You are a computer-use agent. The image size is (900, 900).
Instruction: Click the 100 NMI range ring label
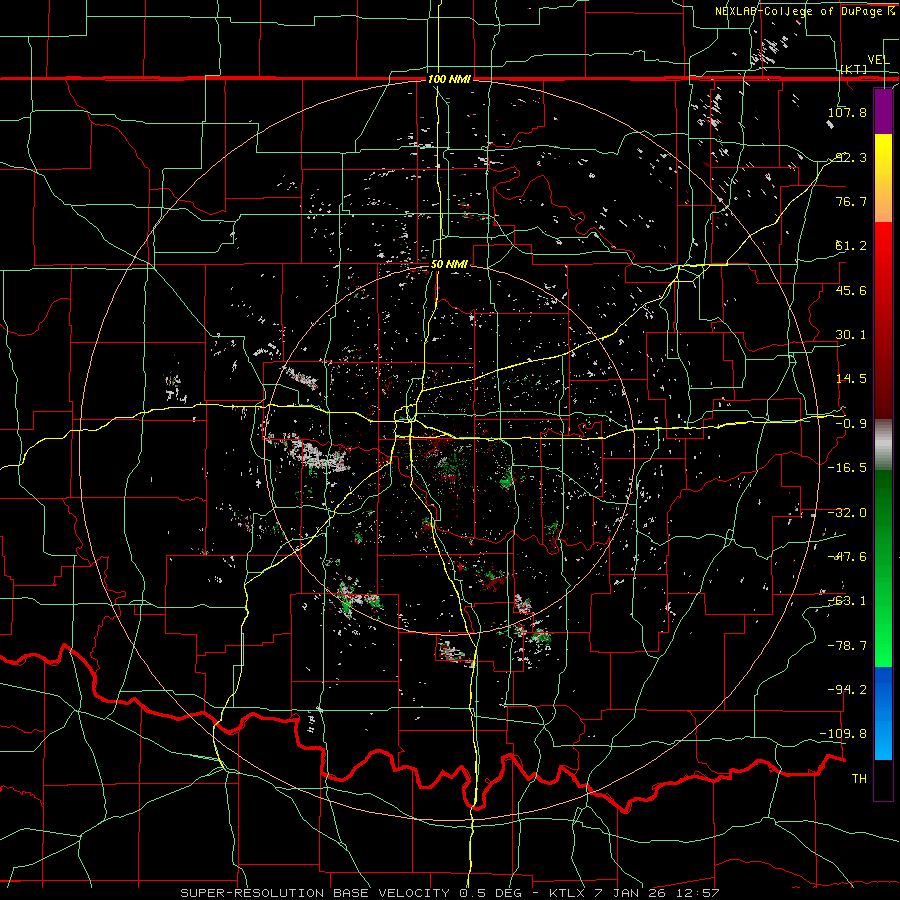(449, 79)
